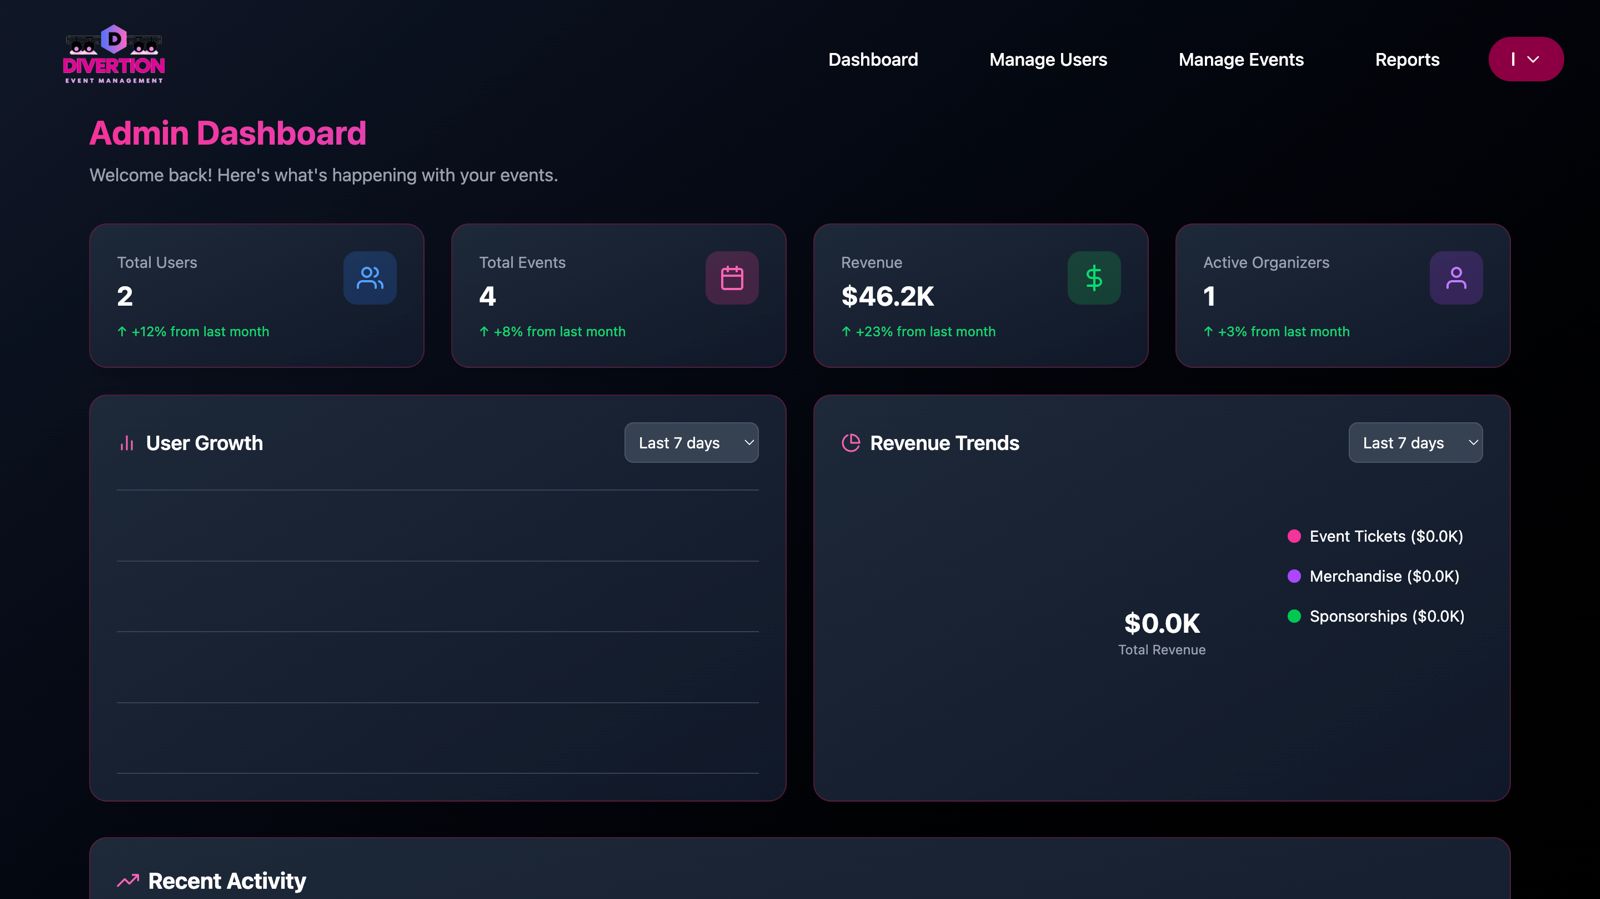1600x899 pixels.
Task: Select the Sponsorships ($0.0K) legend label
Action: [x=1387, y=617]
